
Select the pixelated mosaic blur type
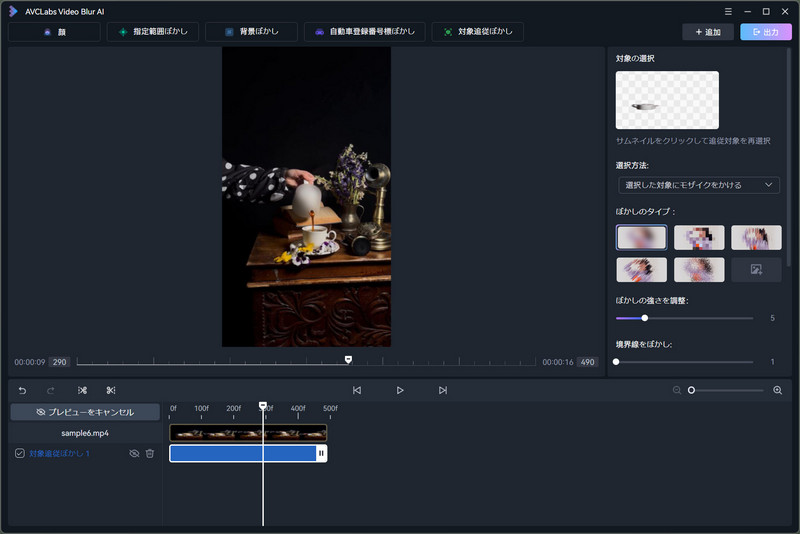699,237
